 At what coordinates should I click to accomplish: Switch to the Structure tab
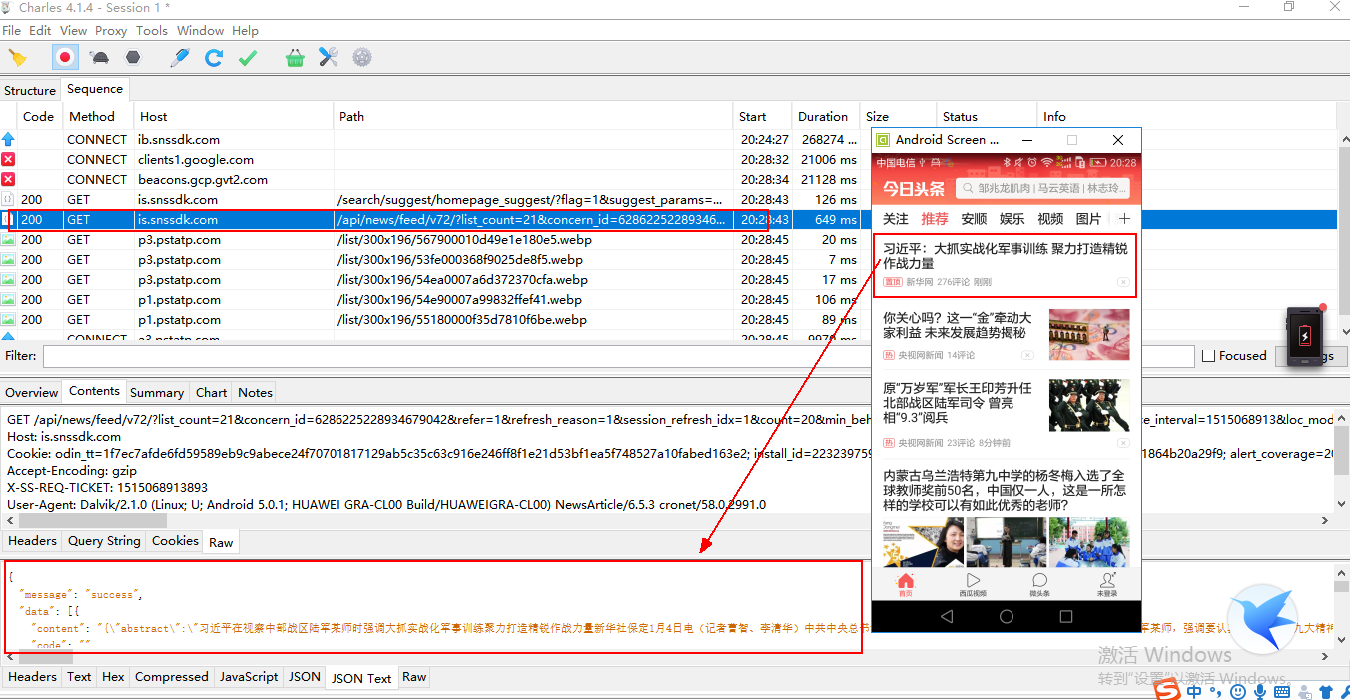30,90
